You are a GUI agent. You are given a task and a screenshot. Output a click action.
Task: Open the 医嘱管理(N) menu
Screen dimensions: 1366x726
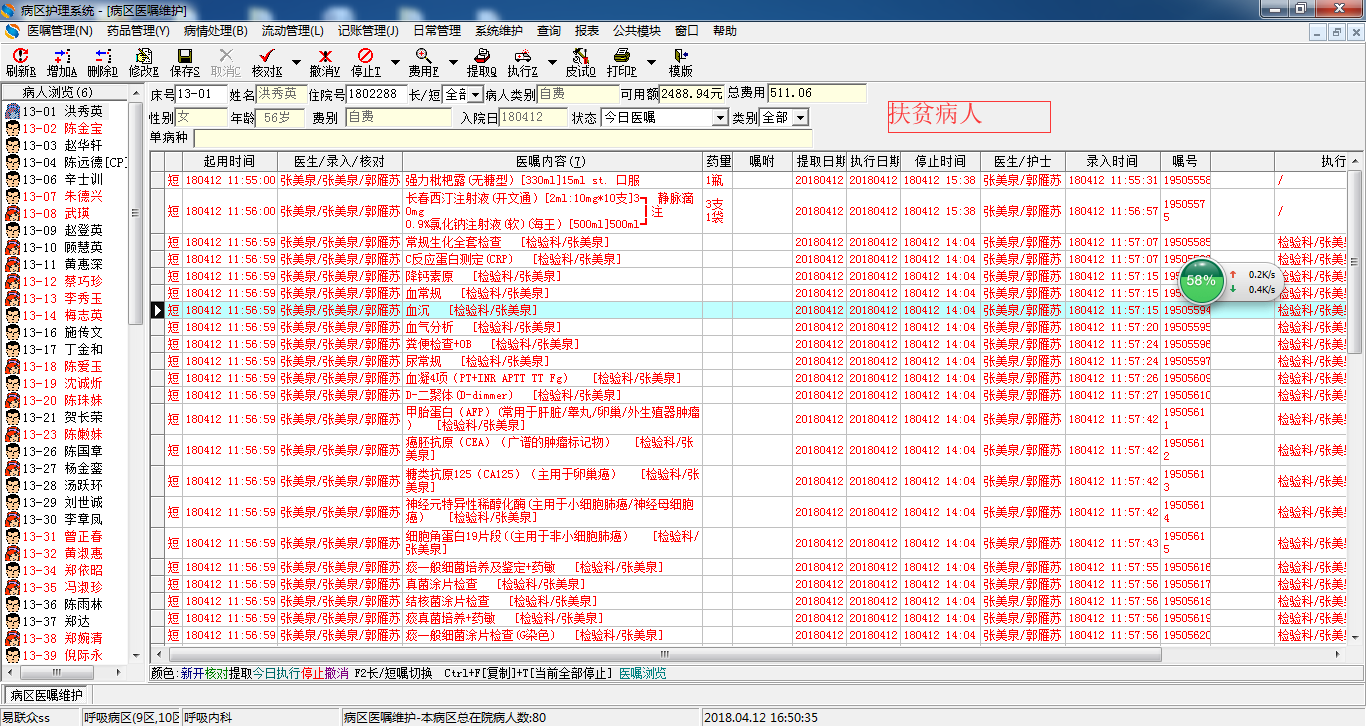tap(60, 31)
